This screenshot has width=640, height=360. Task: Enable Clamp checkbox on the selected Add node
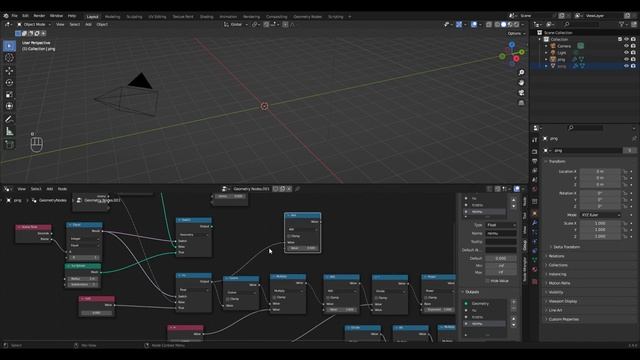click(289, 236)
